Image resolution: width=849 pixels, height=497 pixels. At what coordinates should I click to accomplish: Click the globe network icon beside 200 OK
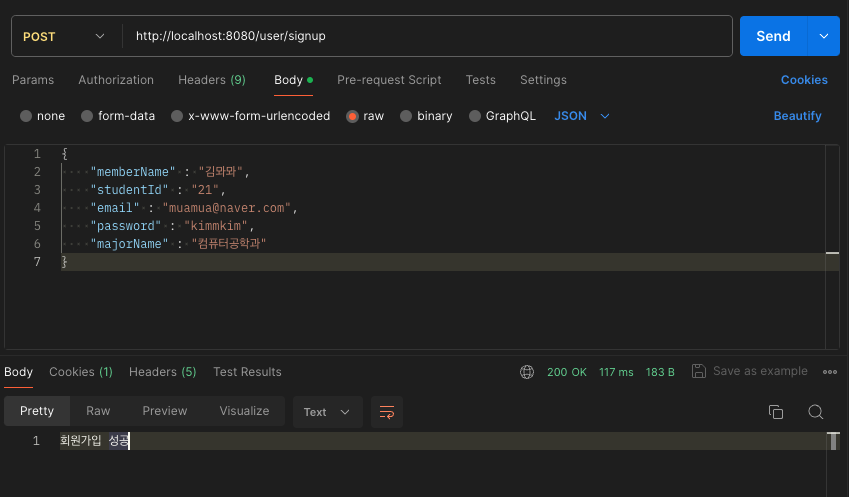pyautogui.click(x=527, y=372)
